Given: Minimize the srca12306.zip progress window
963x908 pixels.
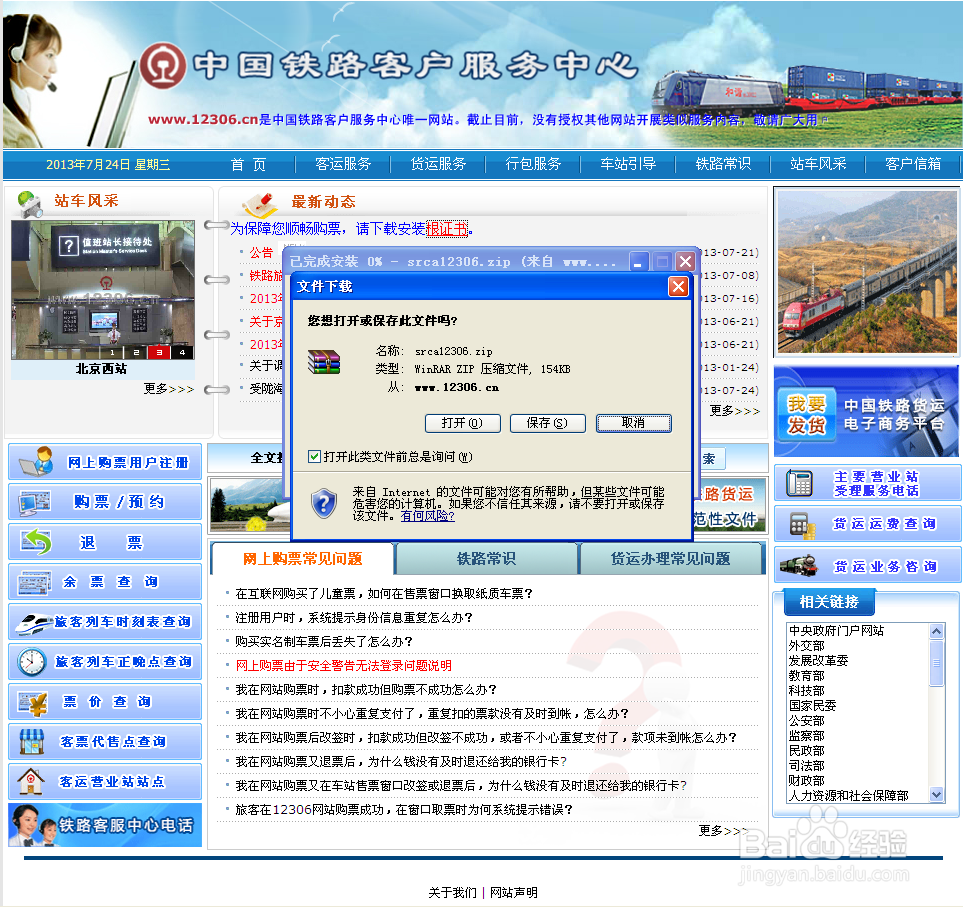Looking at the screenshot, I should click(x=639, y=262).
